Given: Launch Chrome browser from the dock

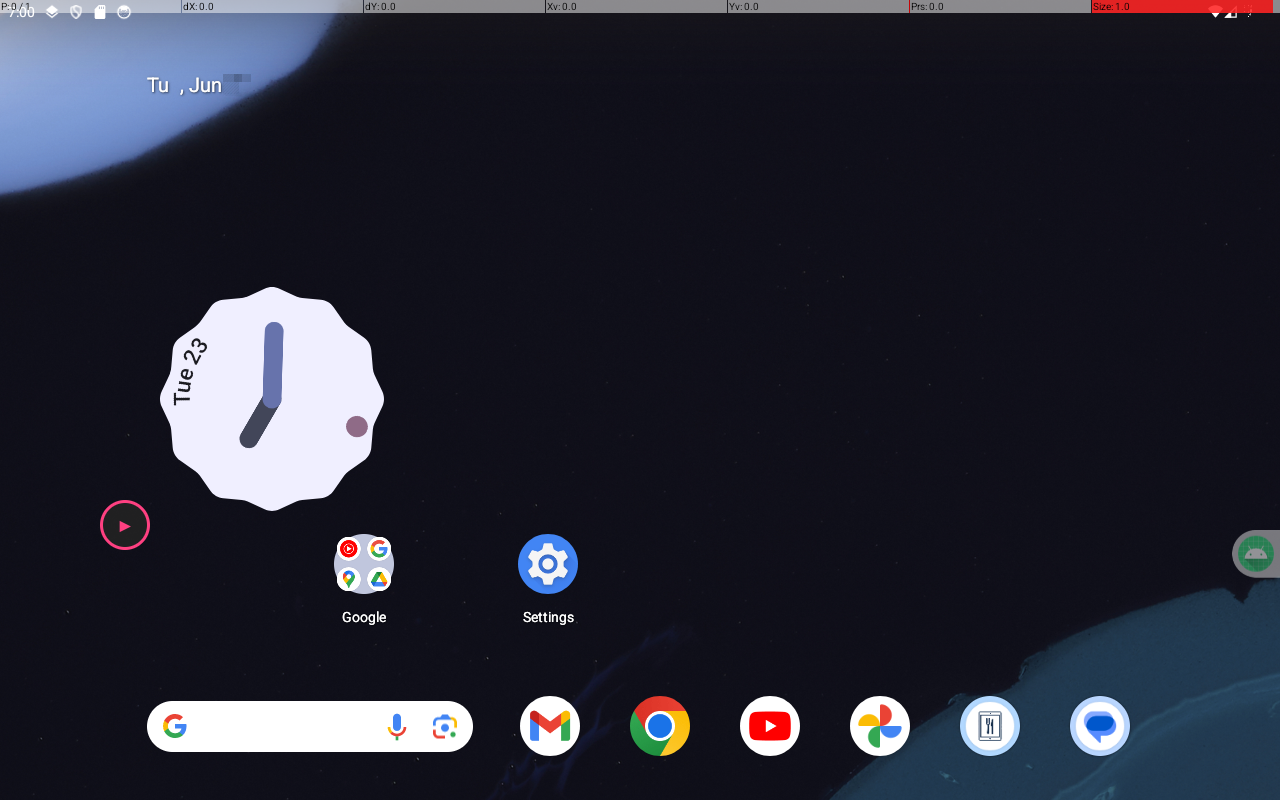Looking at the screenshot, I should point(660,726).
